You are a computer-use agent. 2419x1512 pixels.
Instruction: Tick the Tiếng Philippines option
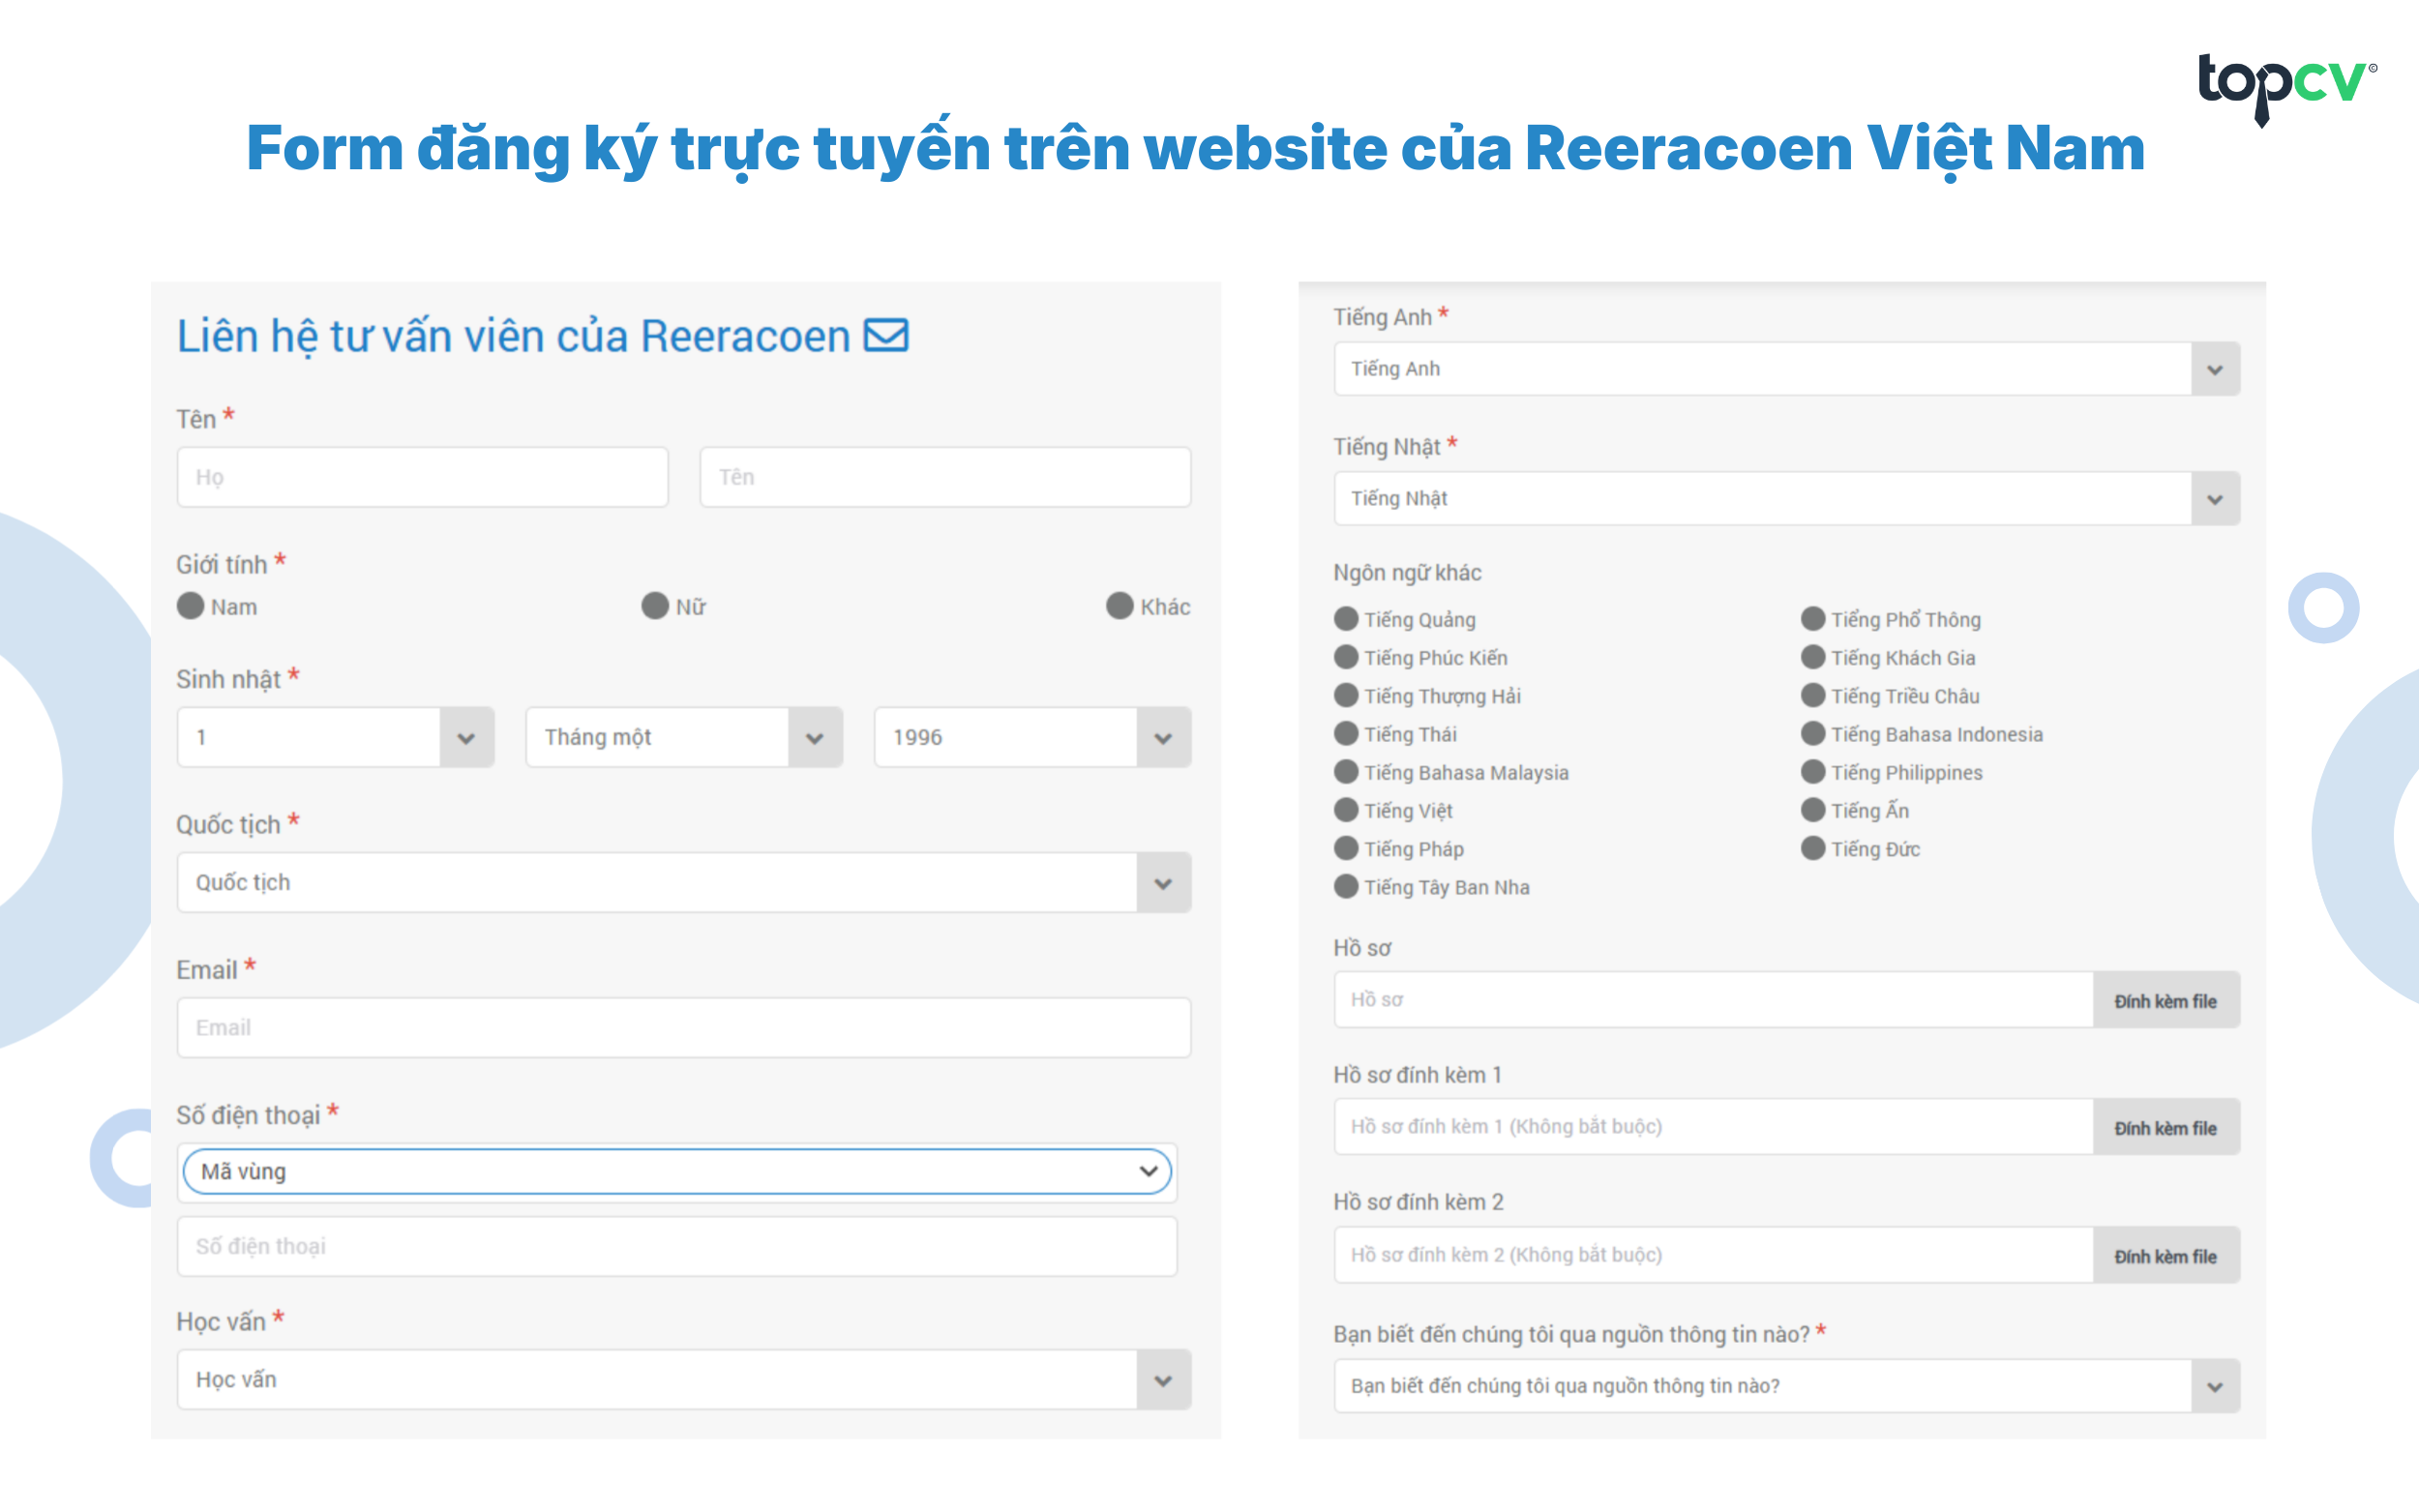click(x=1813, y=772)
